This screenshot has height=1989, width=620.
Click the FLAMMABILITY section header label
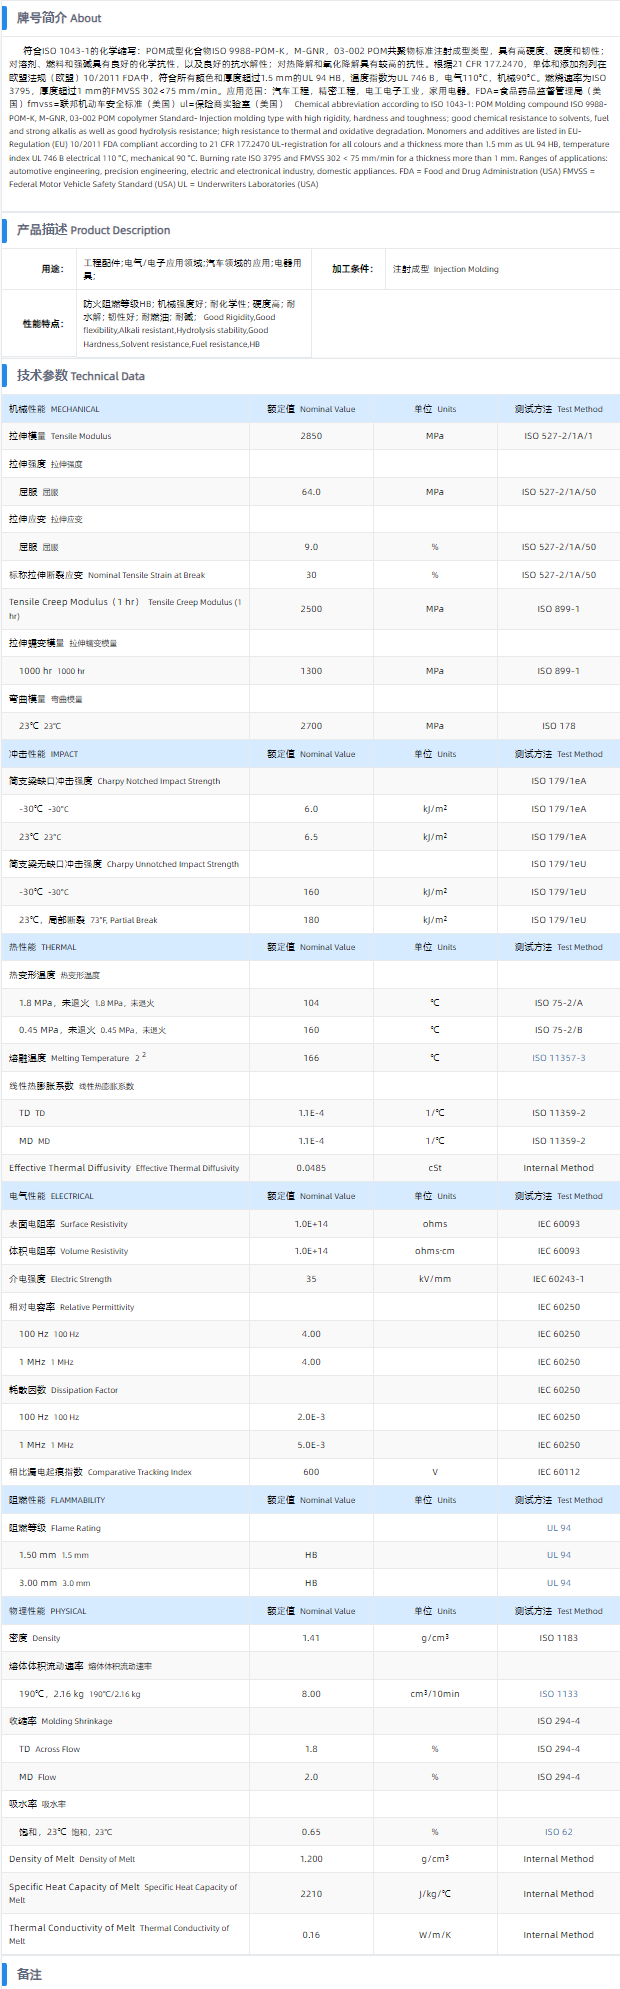click(57, 1500)
